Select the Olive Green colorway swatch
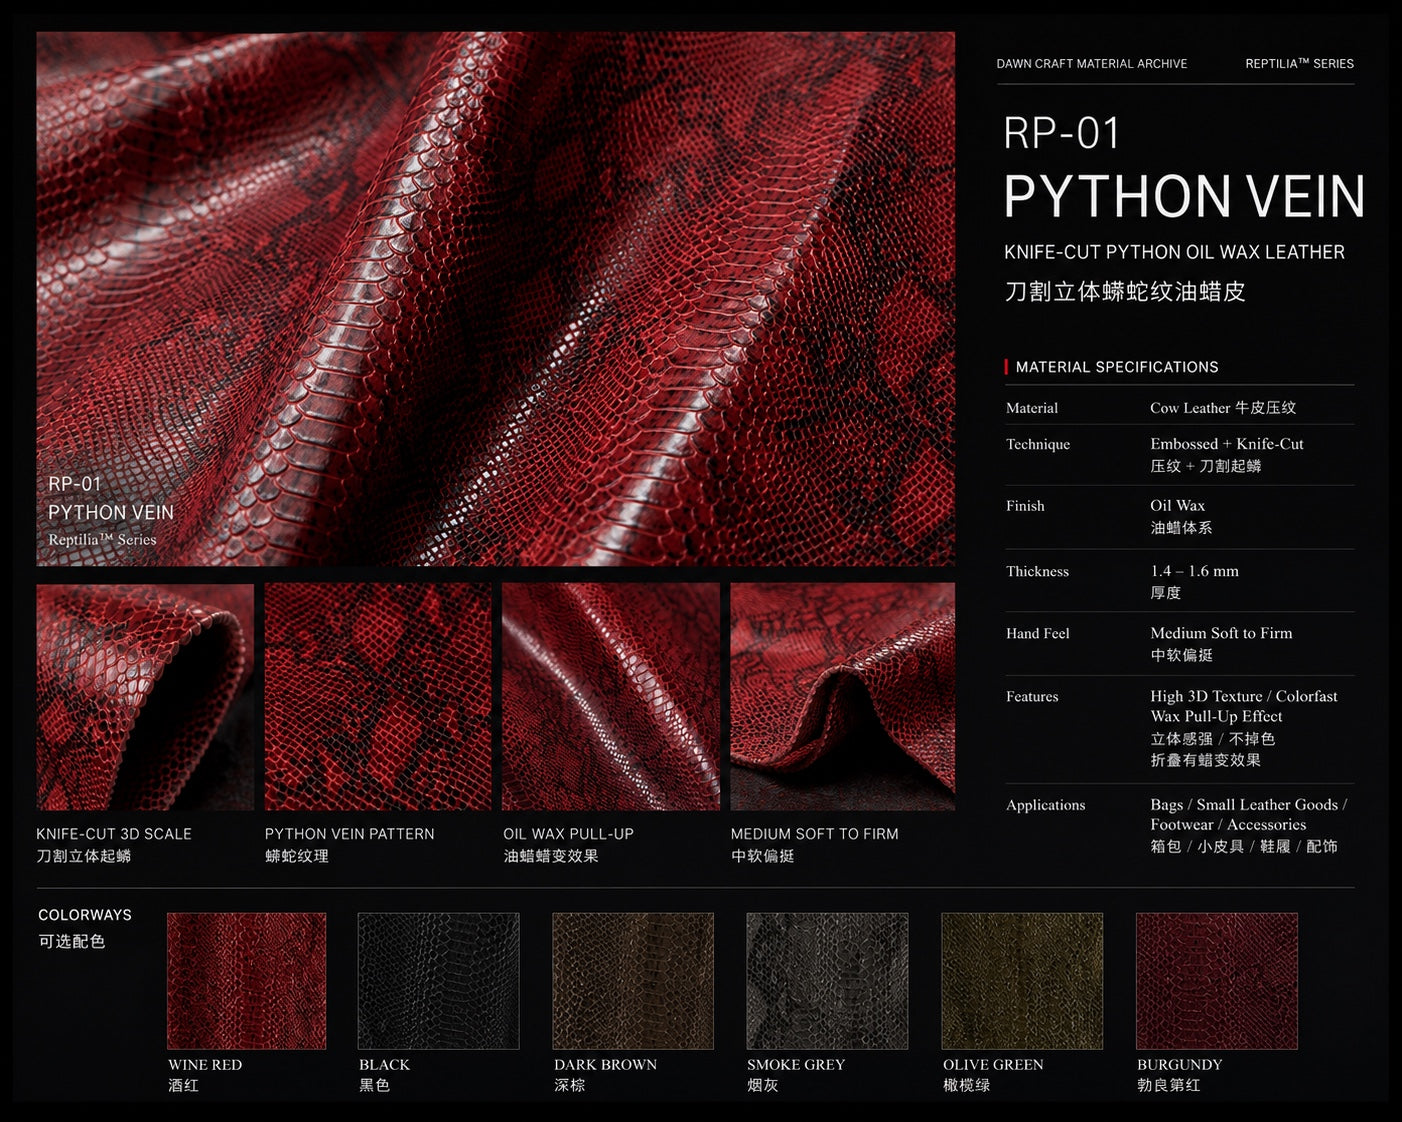The width and height of the screenshot is (1402, 1122). (1022, 980)
